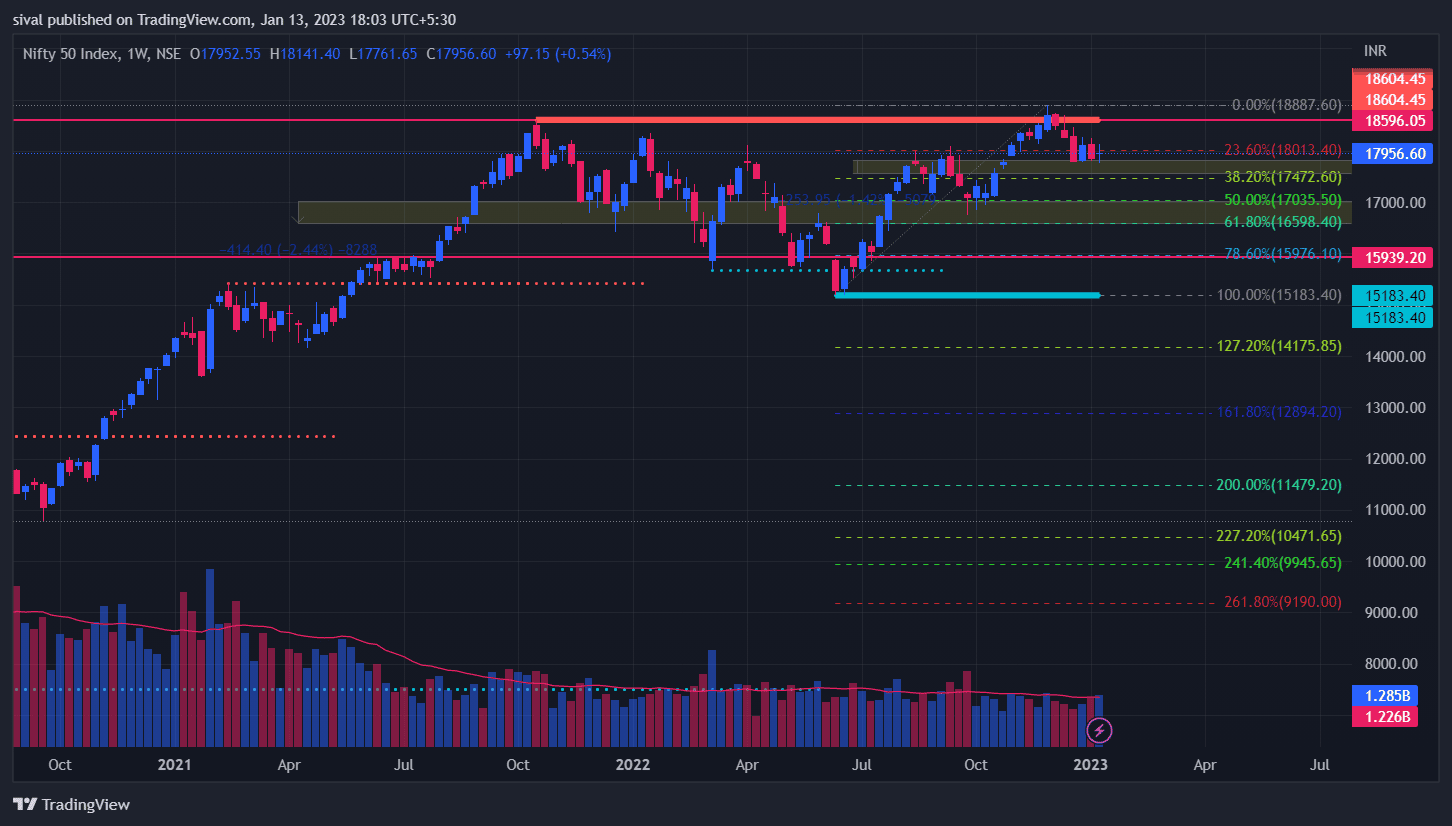Click the 1.285B volume label

(1384, 695)
